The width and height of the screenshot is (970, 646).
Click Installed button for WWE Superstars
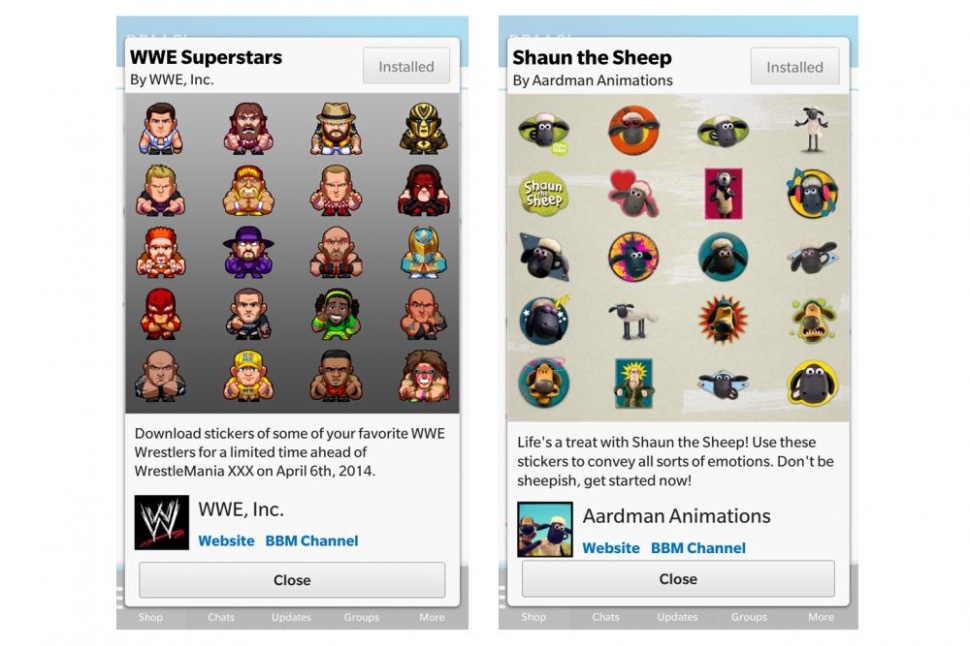[x=406, y=66]
